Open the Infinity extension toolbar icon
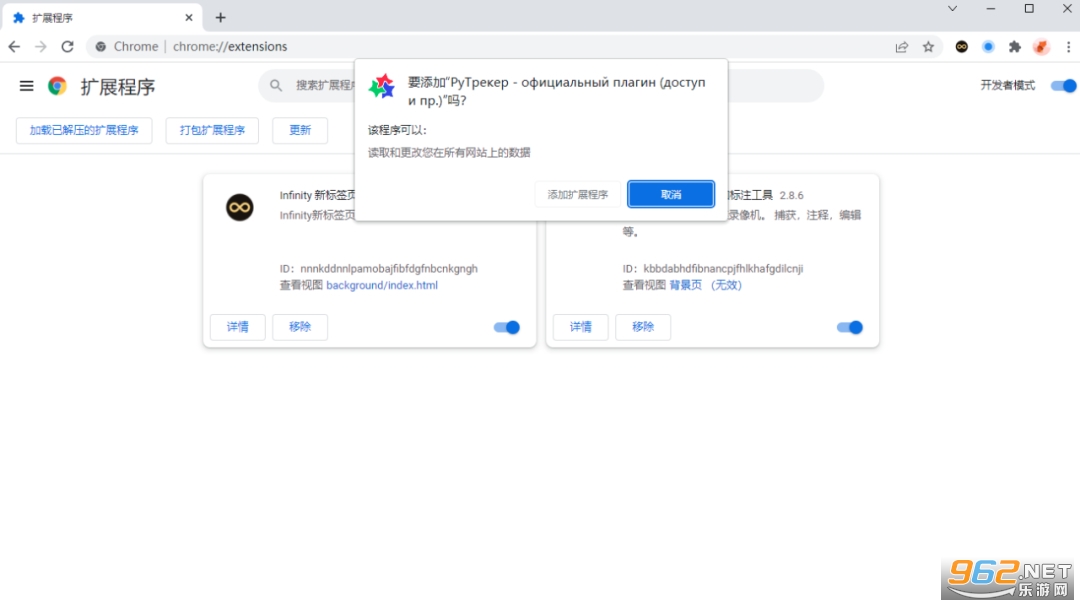This screenshot has height=606, width=1080. [x=962, y=47]
